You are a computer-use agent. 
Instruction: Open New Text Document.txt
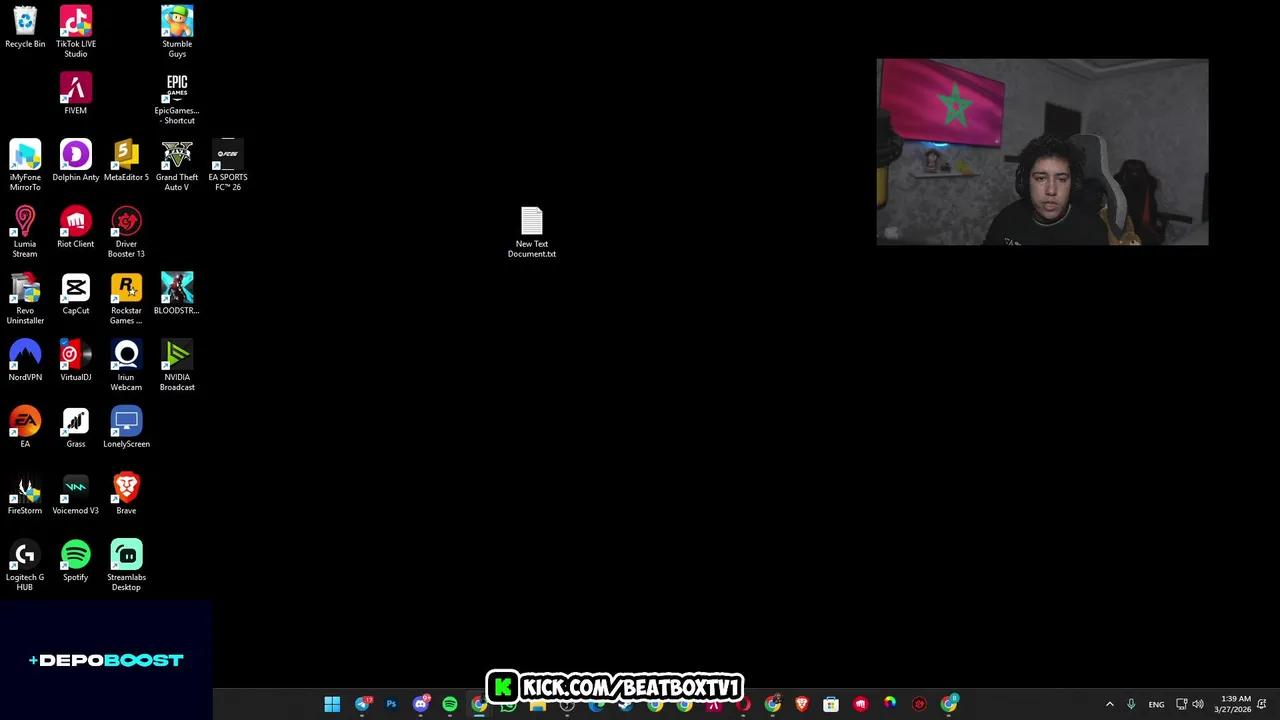[531, 225]
